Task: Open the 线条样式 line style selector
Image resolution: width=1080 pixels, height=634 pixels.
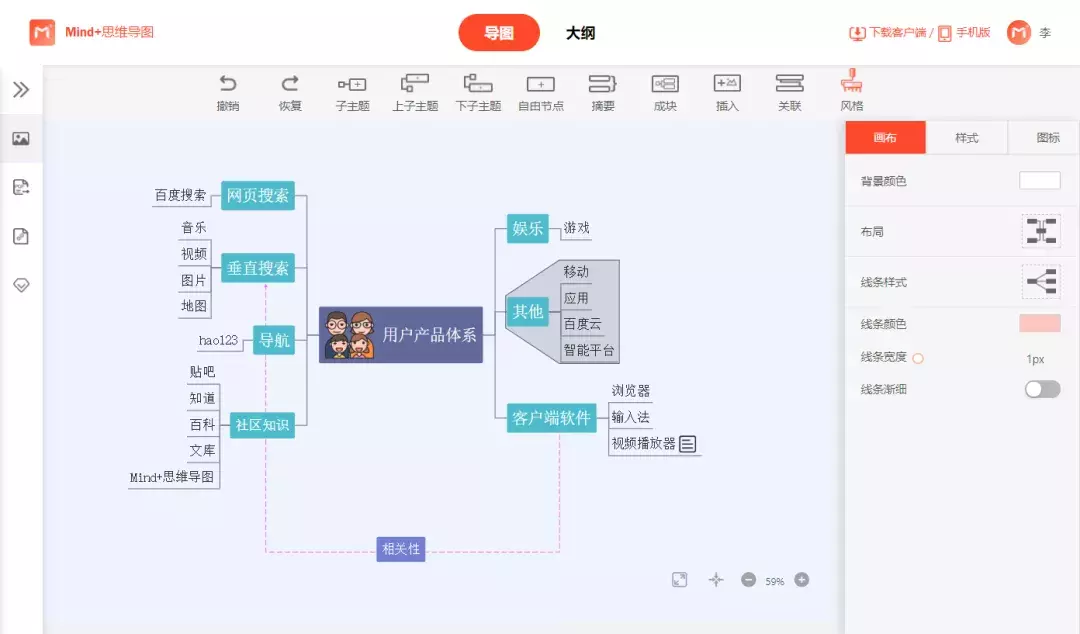Action: click(x=1040, y=282)
